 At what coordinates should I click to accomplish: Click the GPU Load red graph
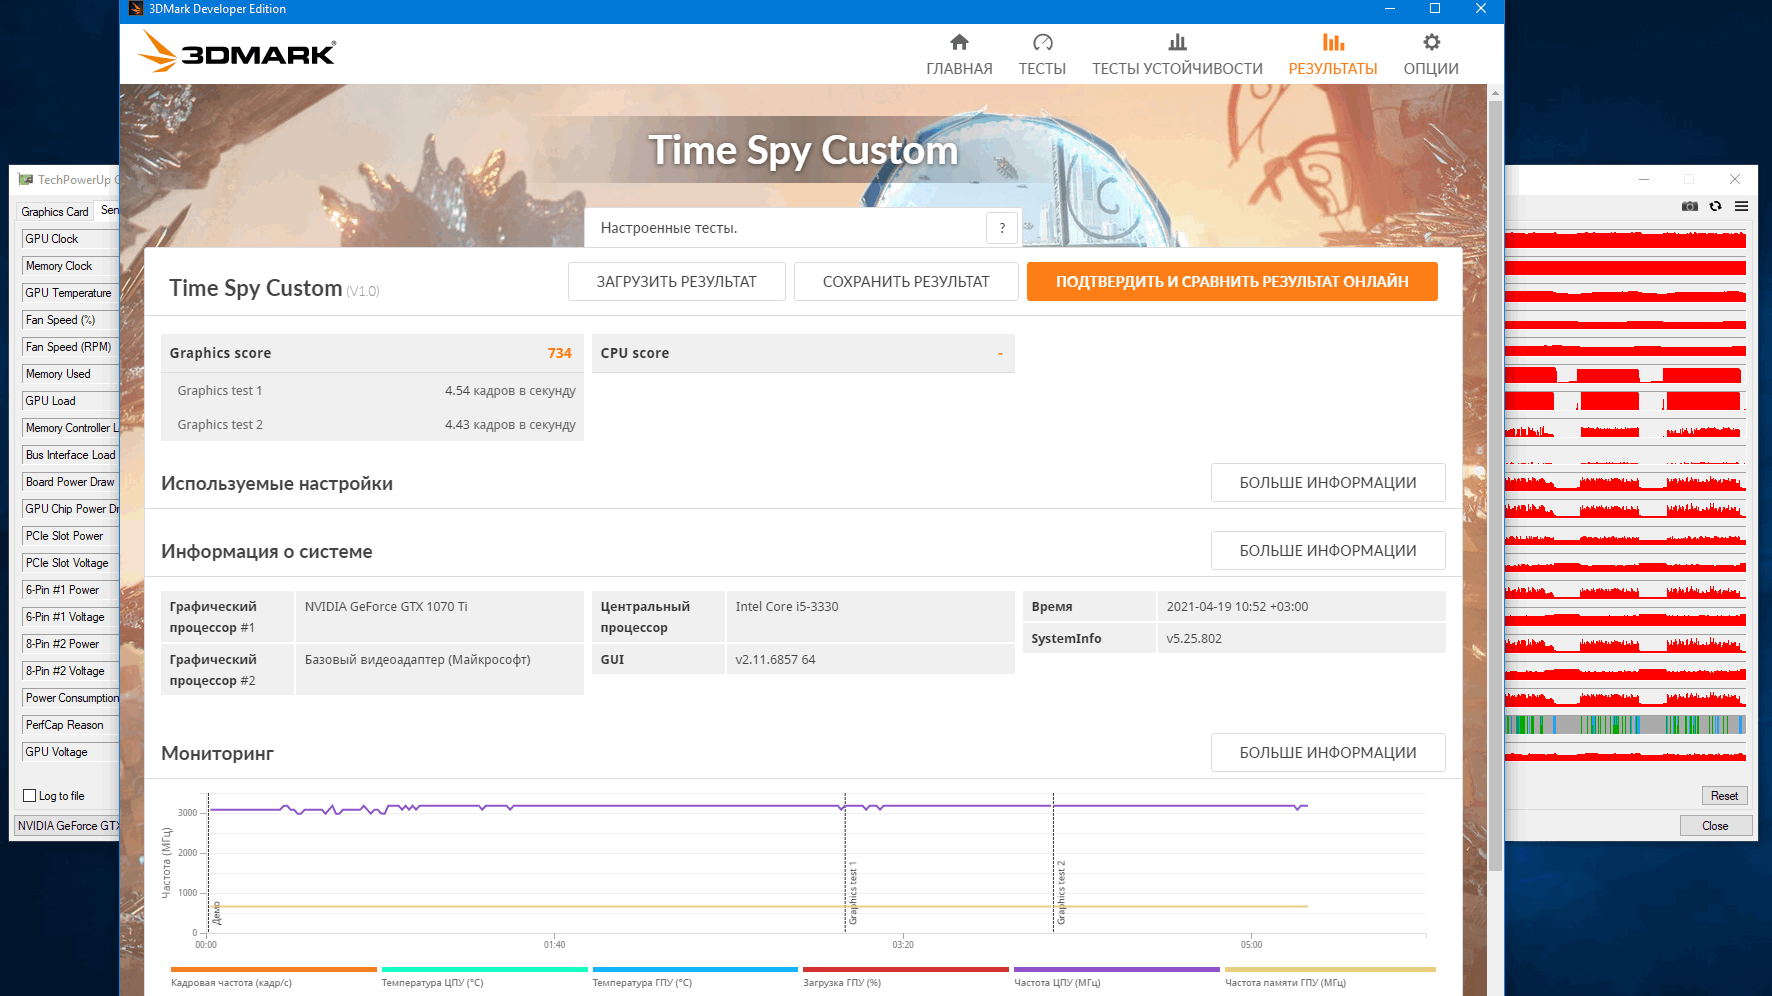tap(1625, 401)
